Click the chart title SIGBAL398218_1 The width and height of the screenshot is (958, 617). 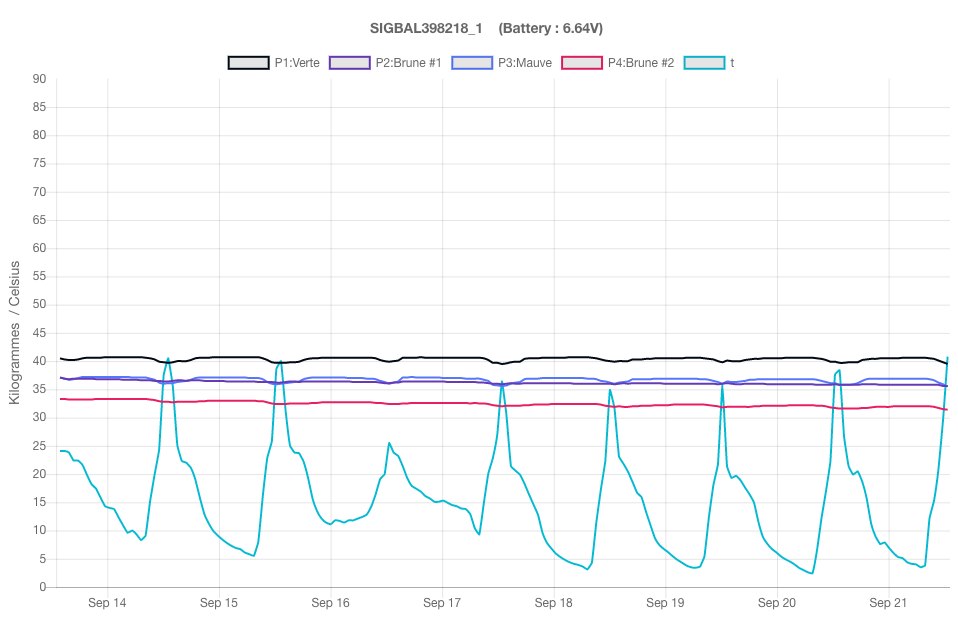[426, 28]
